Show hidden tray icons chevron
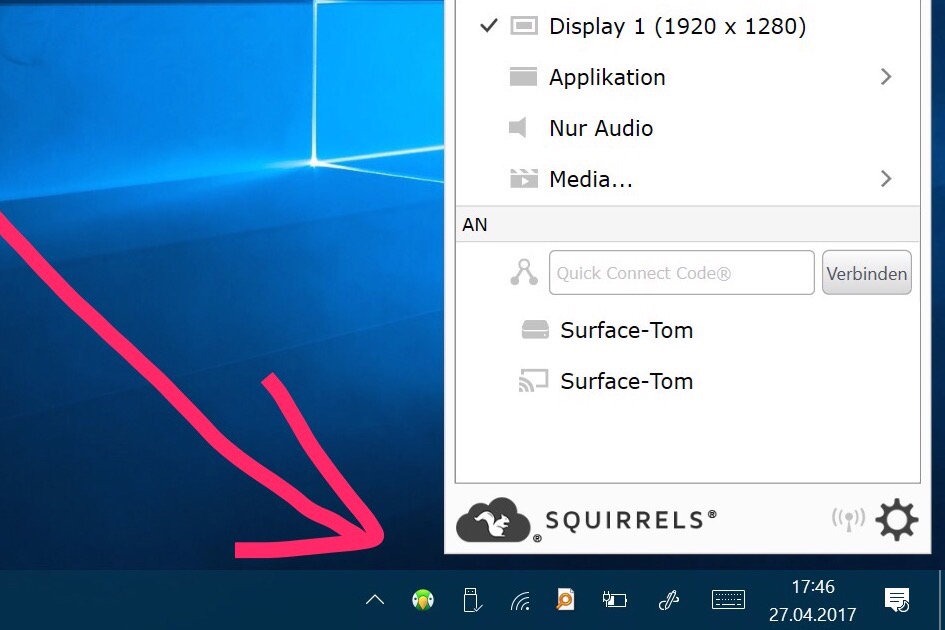 click(x=375, y=600)
